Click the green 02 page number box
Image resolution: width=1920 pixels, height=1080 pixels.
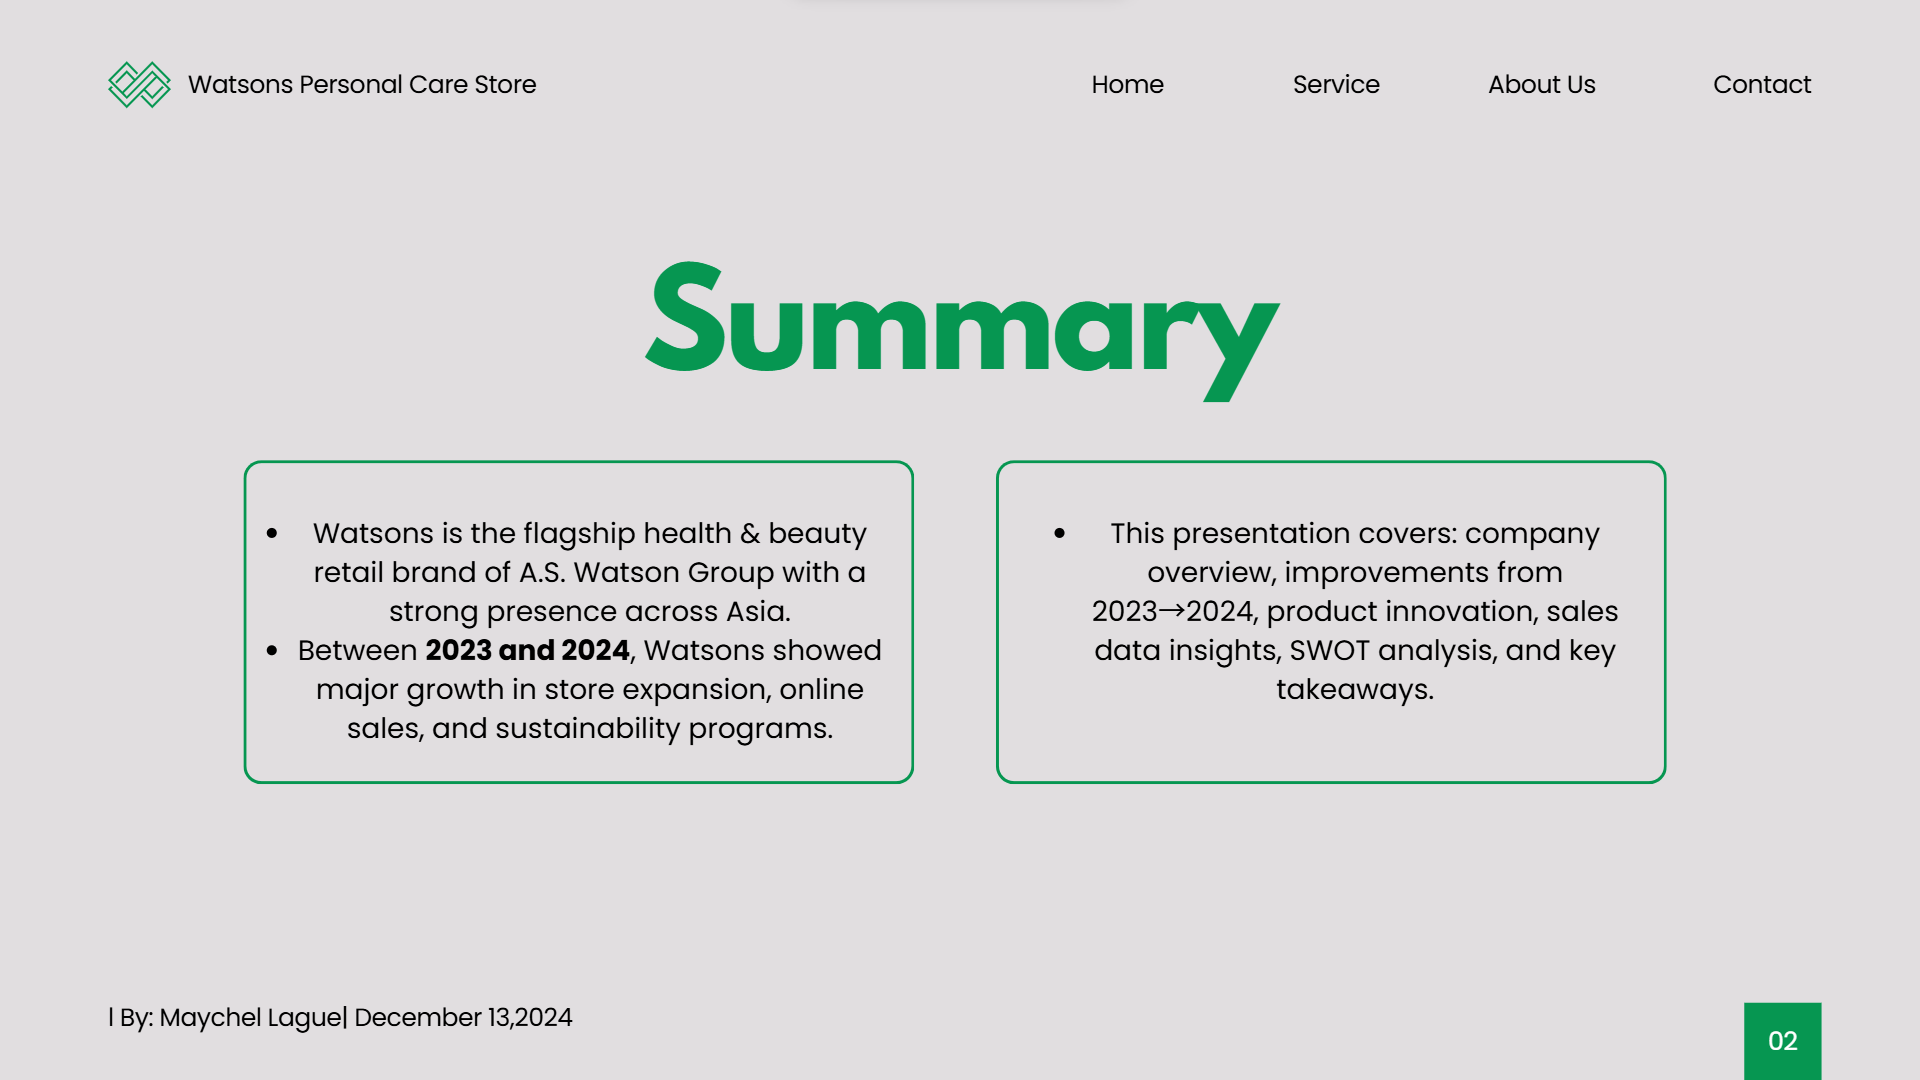pyautogui.click(x=1782, y=1041)
